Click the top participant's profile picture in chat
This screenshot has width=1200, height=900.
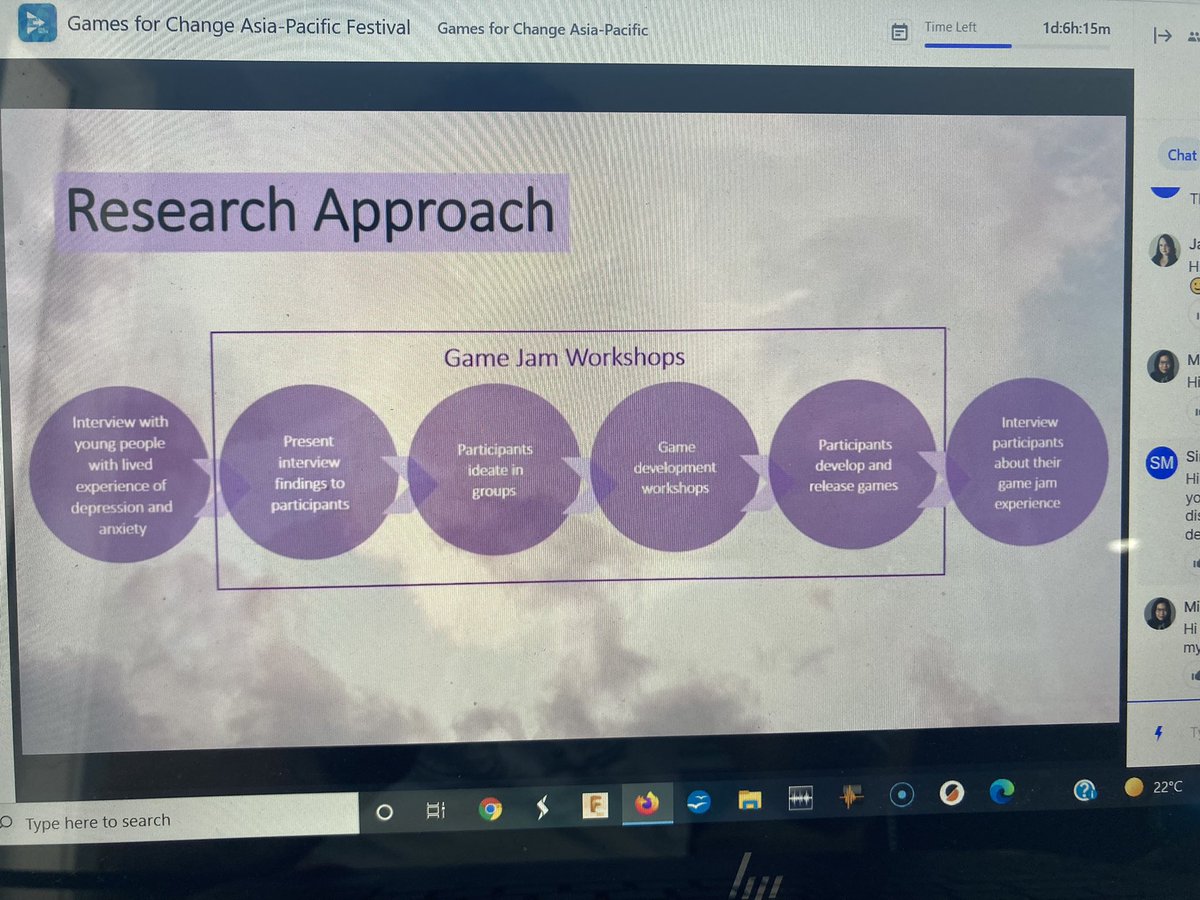point(1163,252)
